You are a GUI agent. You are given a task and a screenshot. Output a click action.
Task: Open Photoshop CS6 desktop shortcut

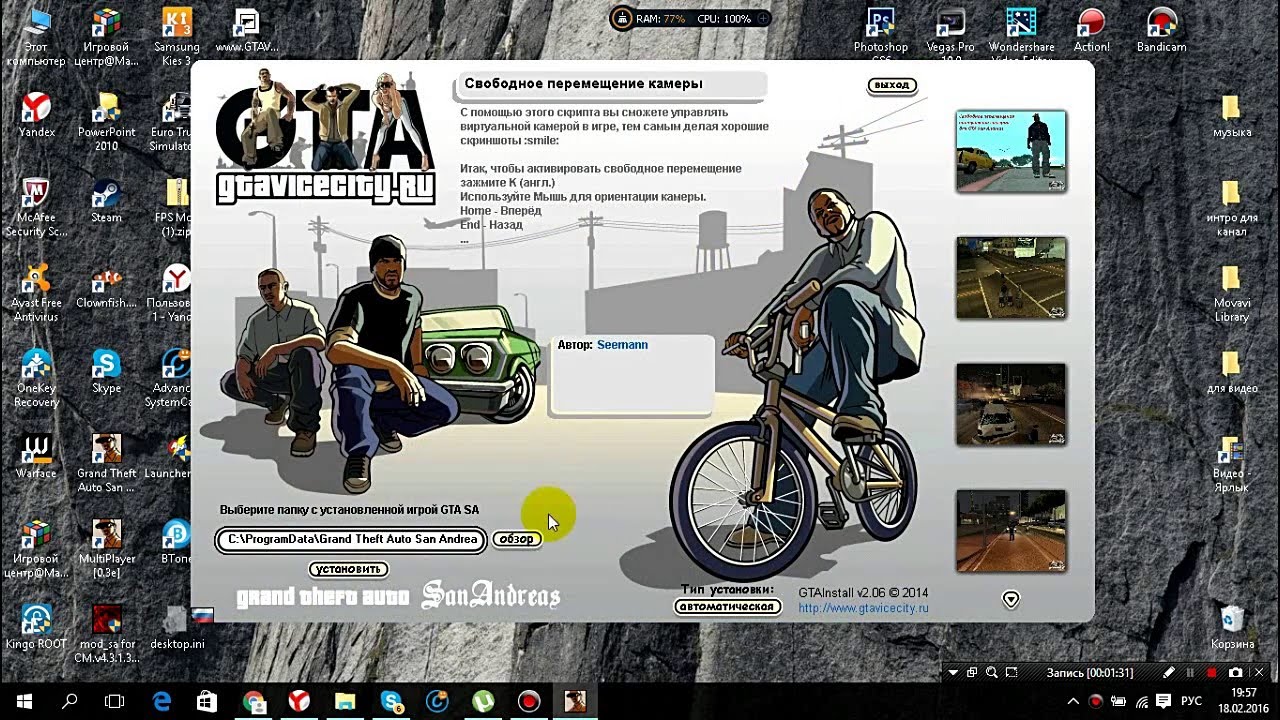tap(881, 35)
